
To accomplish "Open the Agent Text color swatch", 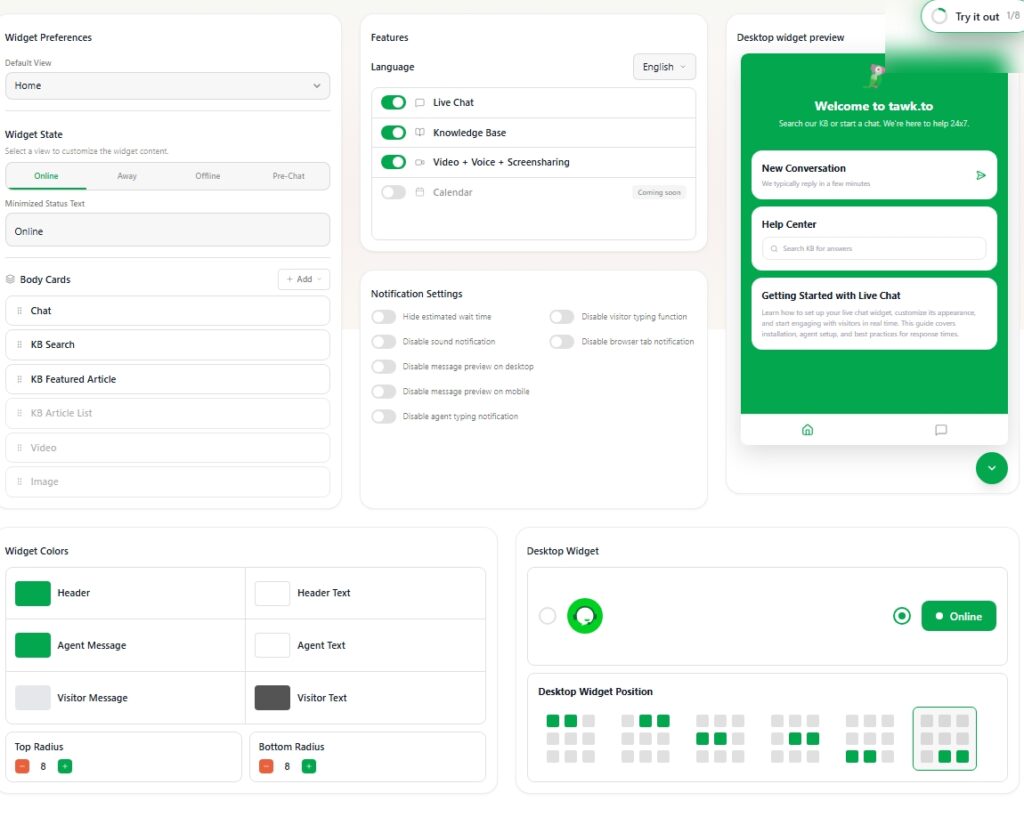I will tap(272, 645).
